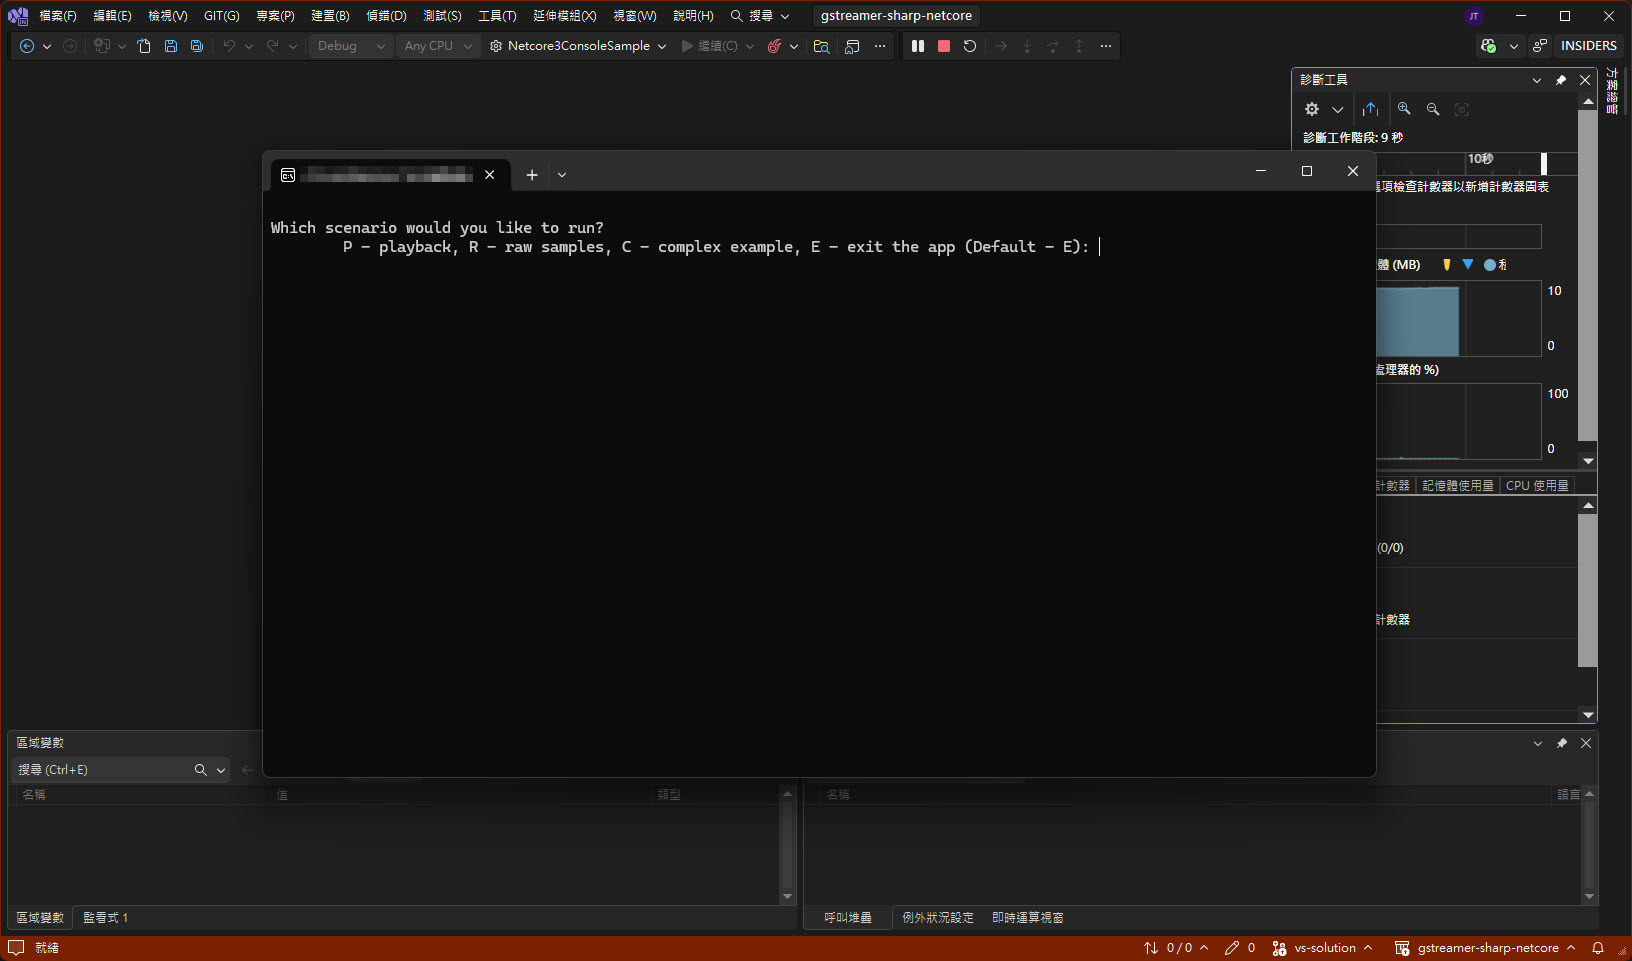Expand the Any CPU platform dropdown
1632x961 pixels.
(x=438, y=46)
